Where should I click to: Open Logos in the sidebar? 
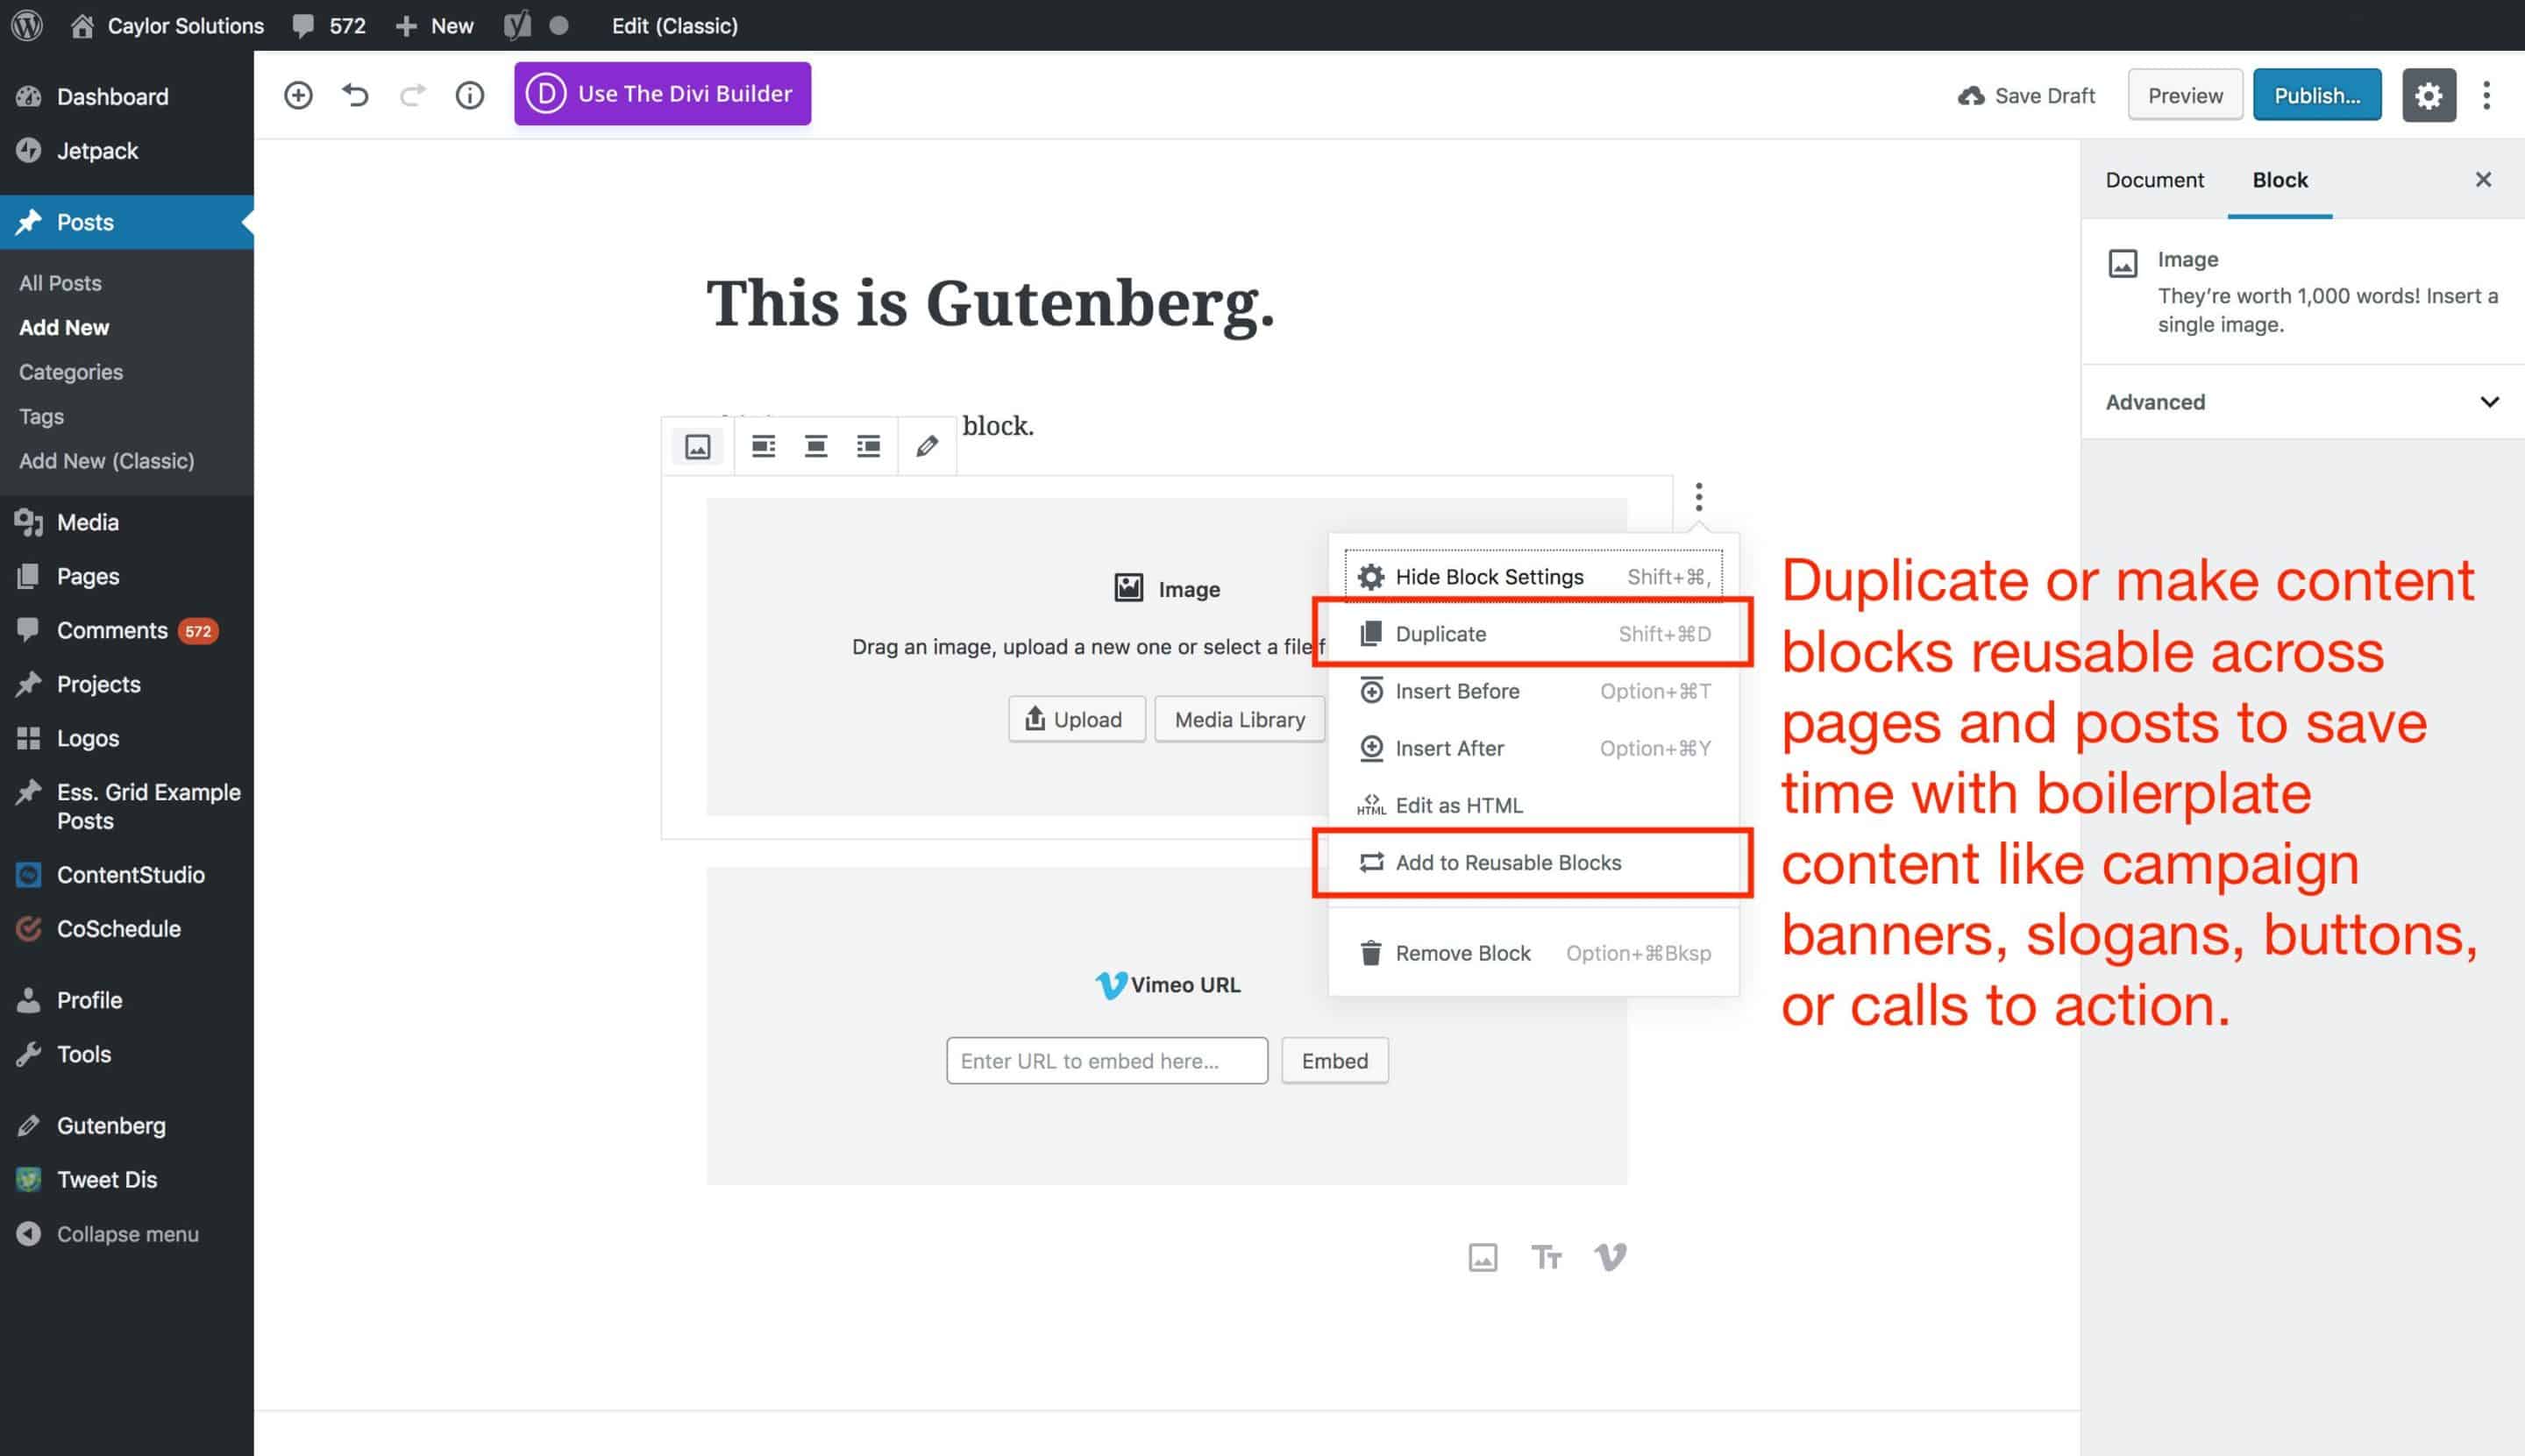pyautogui.click(x=127, y=737)
